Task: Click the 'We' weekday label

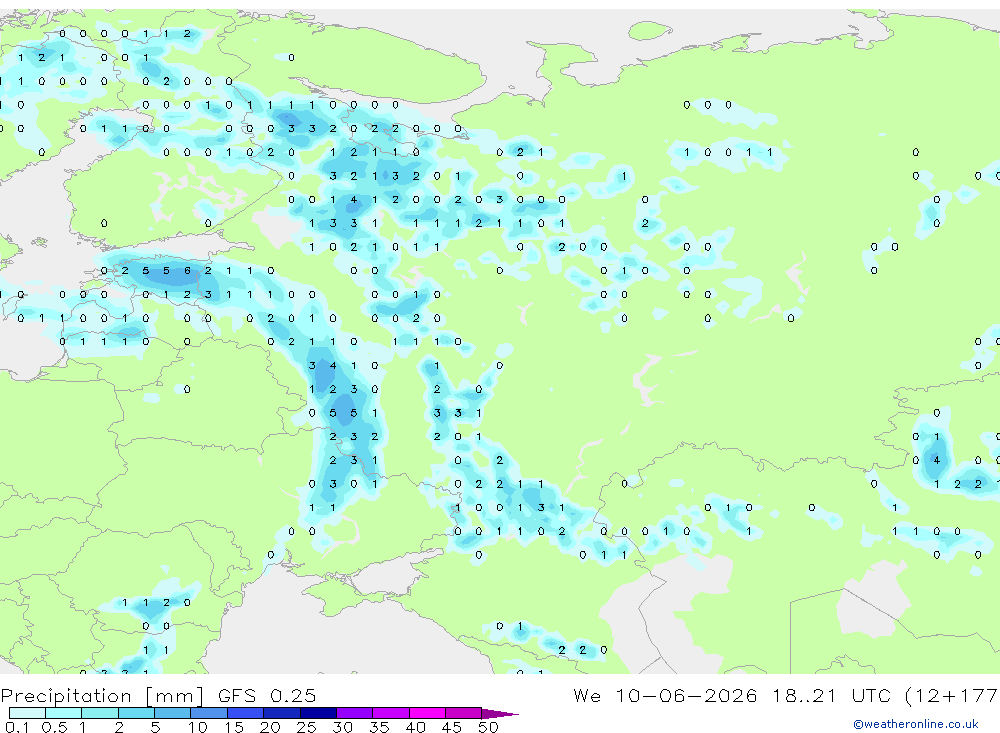Action: [587, 695]
